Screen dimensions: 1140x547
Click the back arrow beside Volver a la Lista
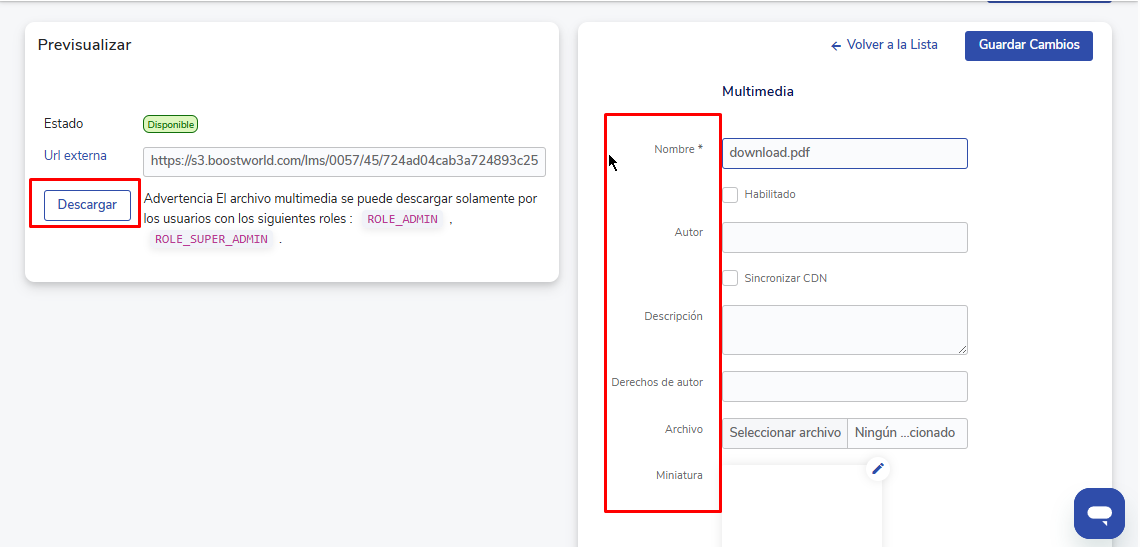click(x=836, y=46)
